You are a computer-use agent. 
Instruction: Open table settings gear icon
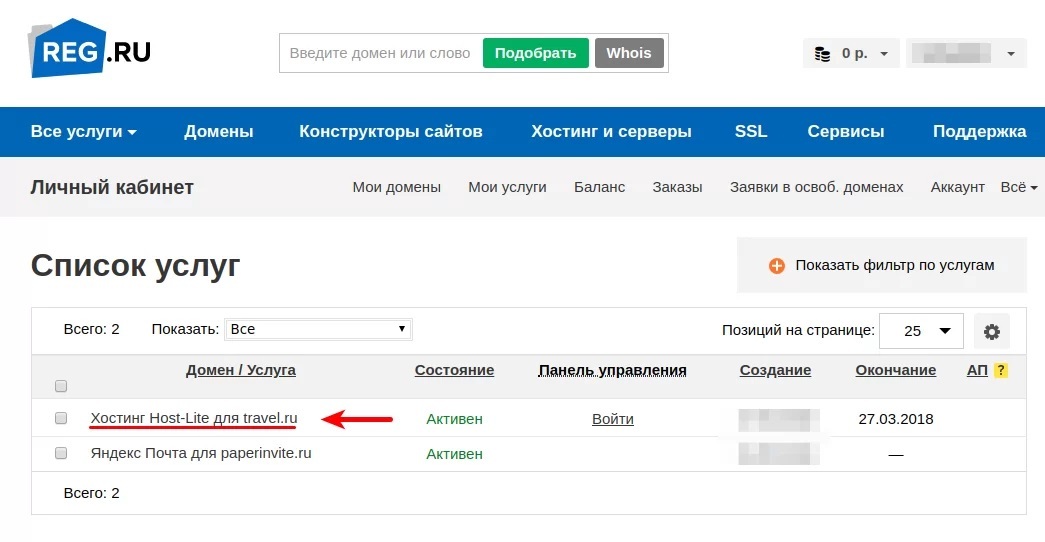tap(992, 331)
